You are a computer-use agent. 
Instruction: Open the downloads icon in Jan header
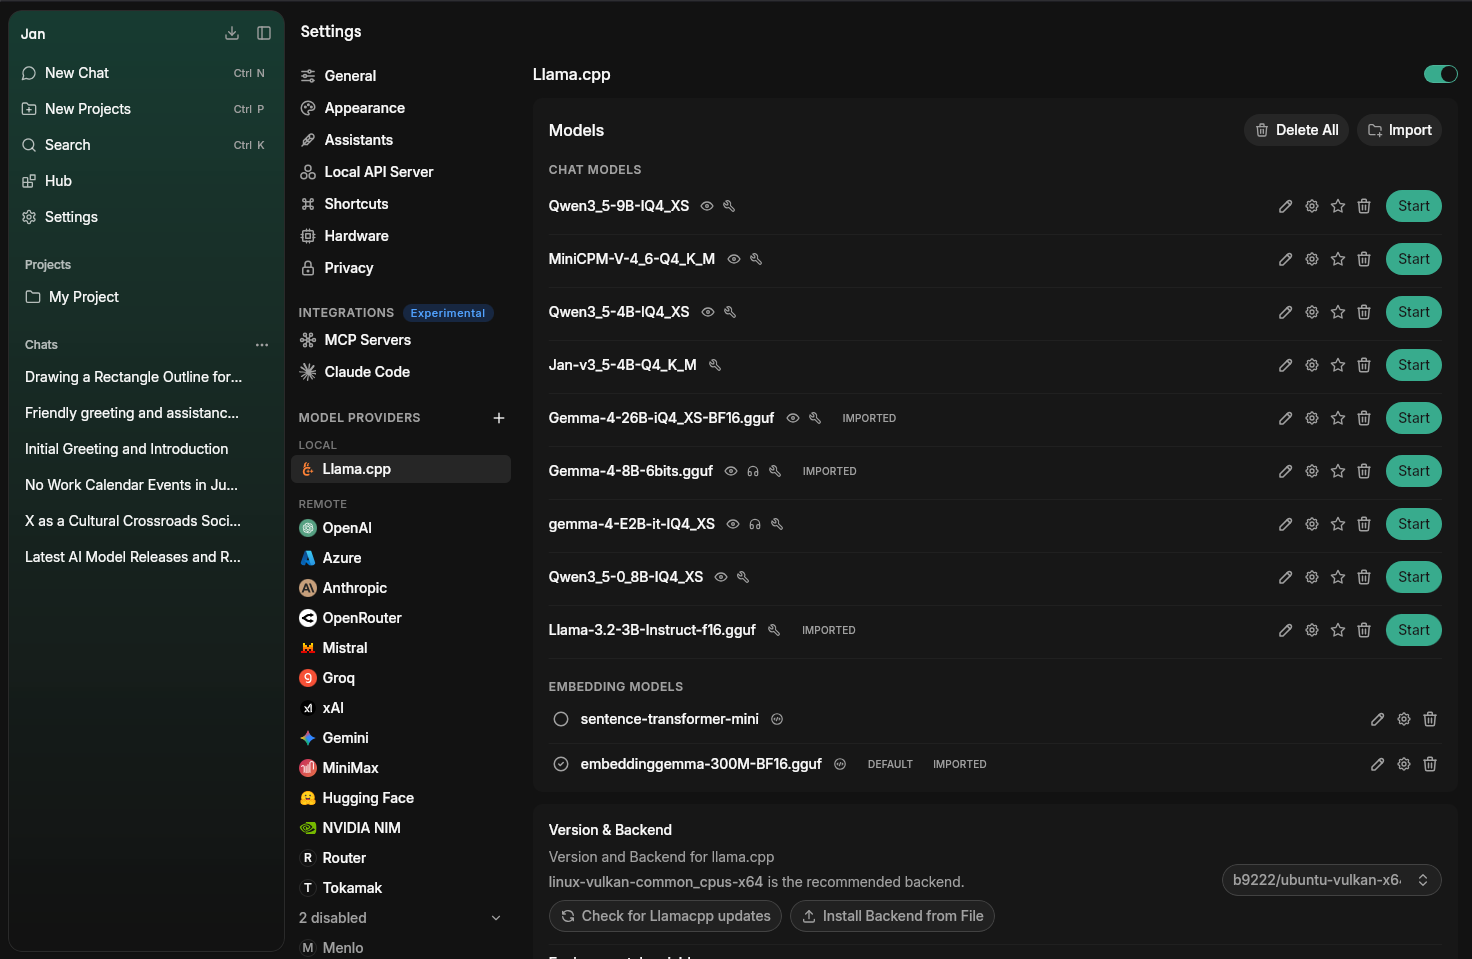click(232, 33)
